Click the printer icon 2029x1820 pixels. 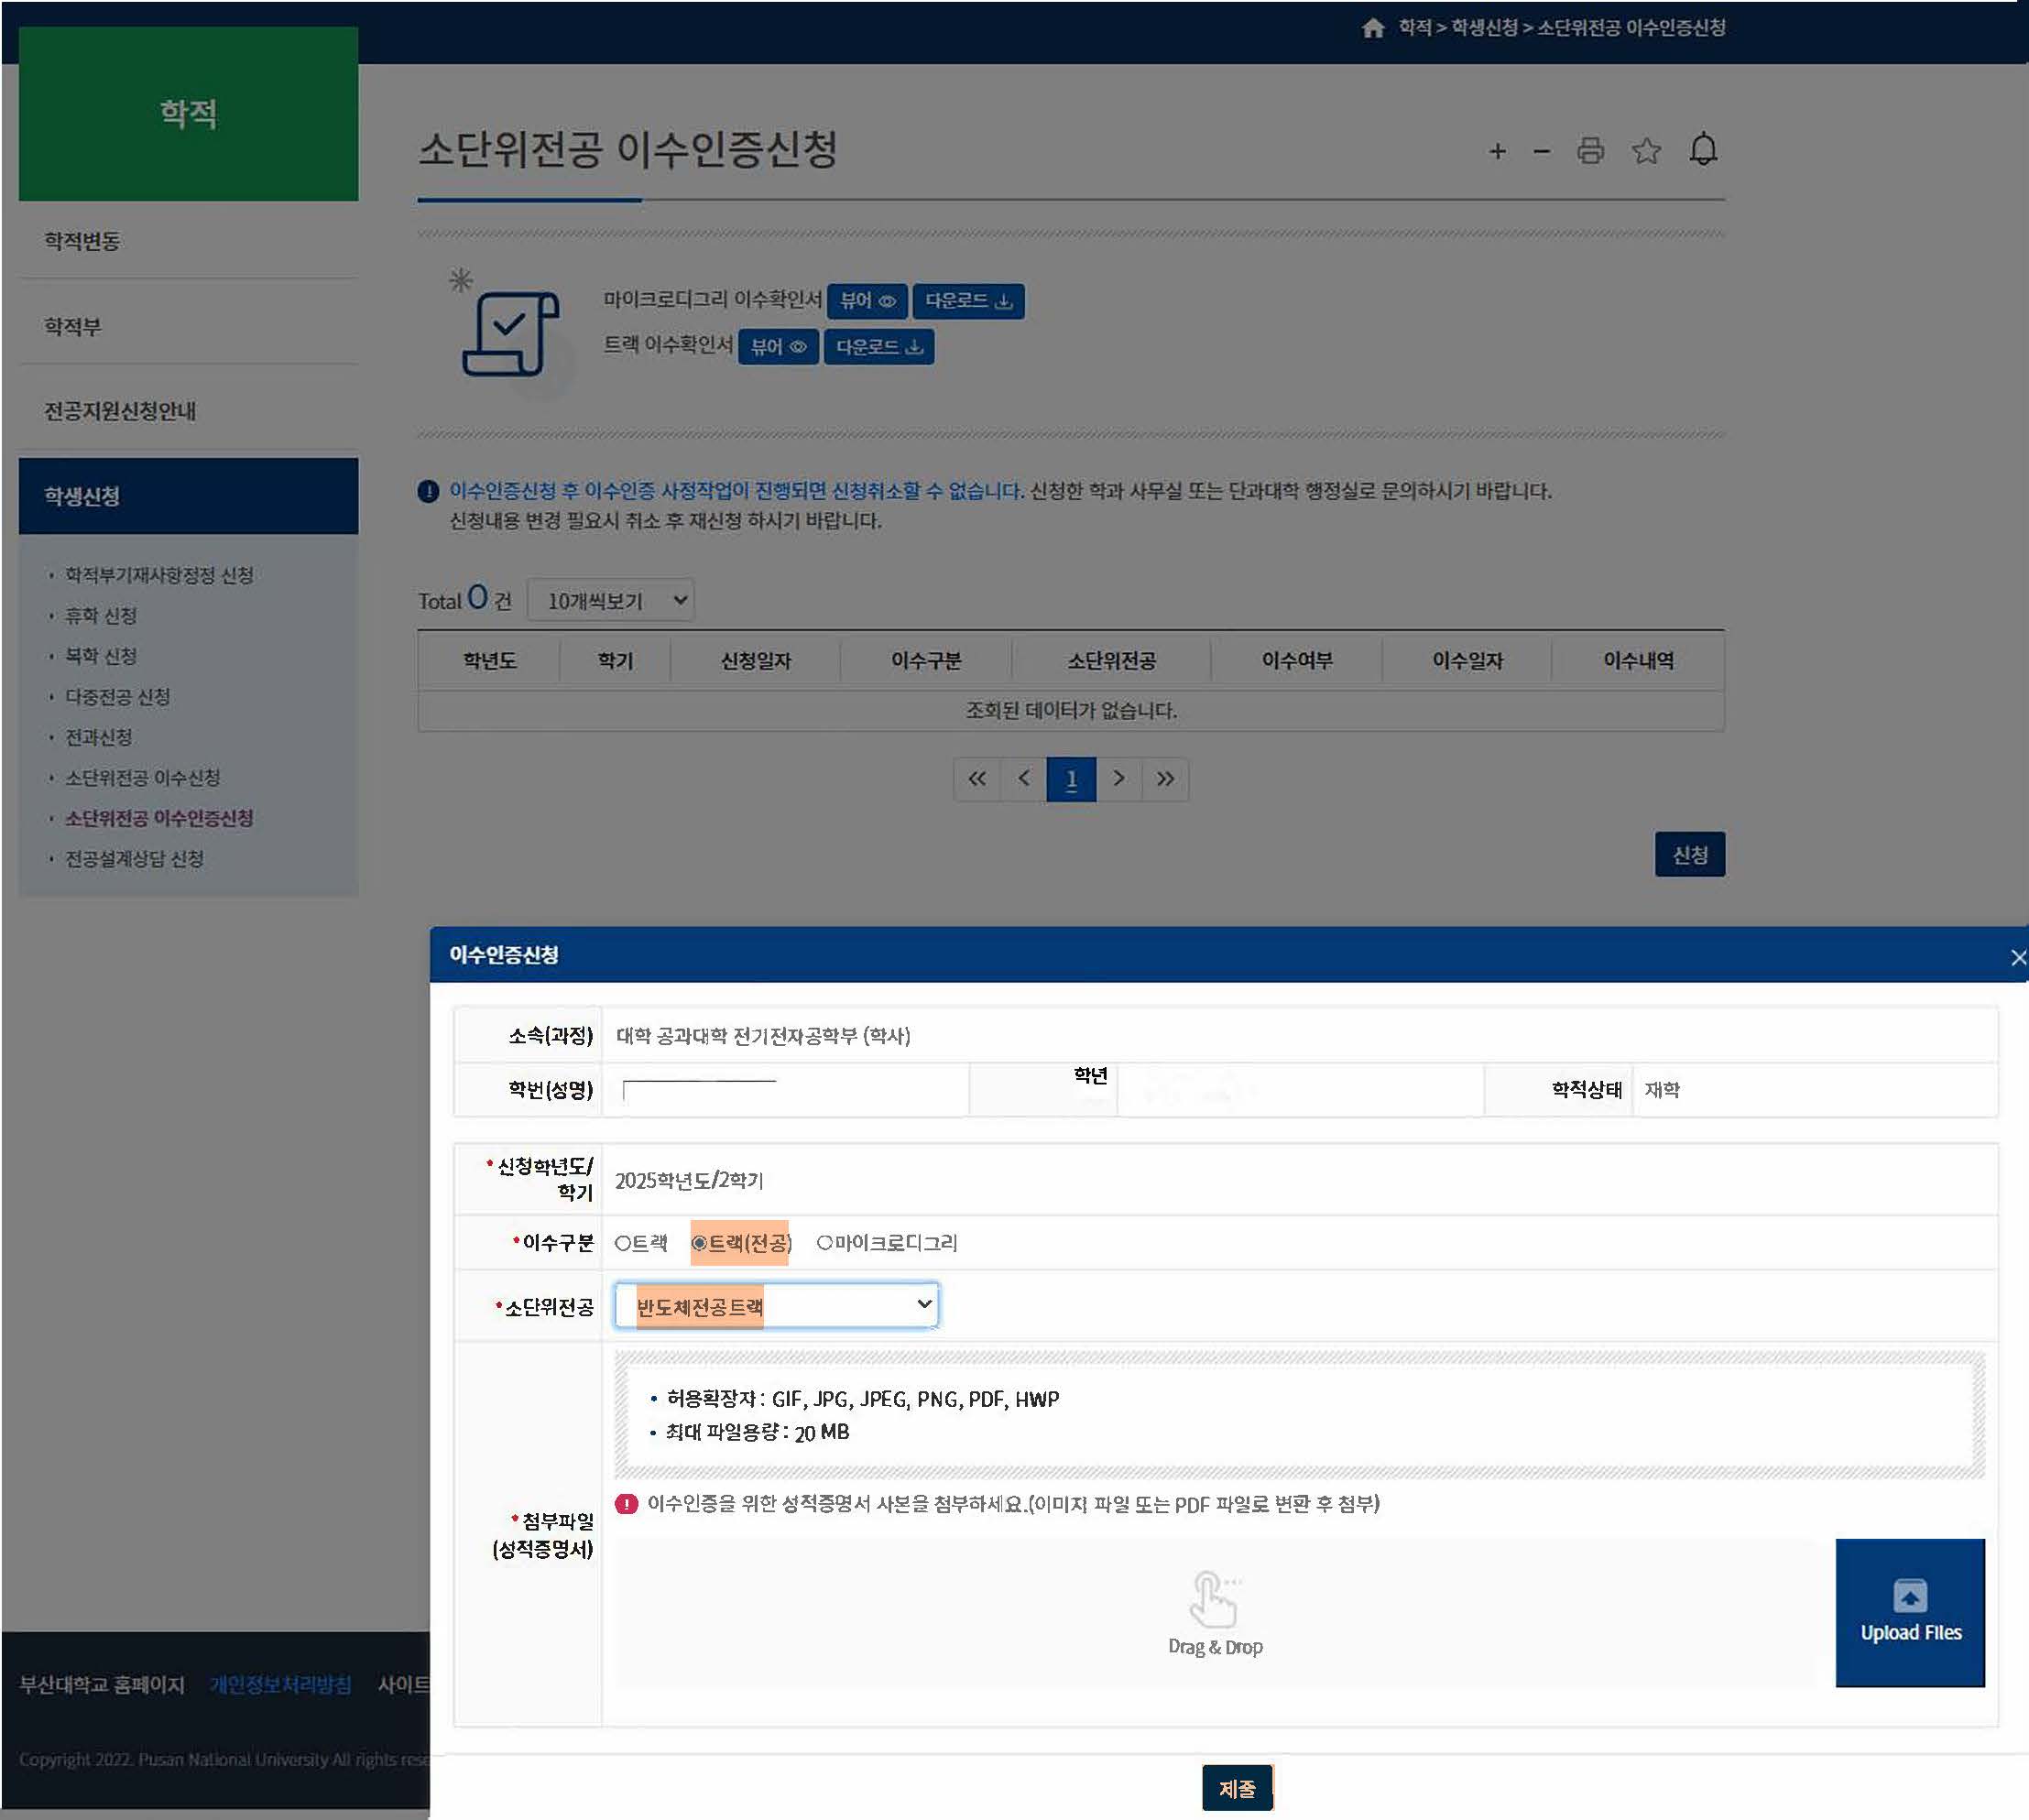[1590, 151]
